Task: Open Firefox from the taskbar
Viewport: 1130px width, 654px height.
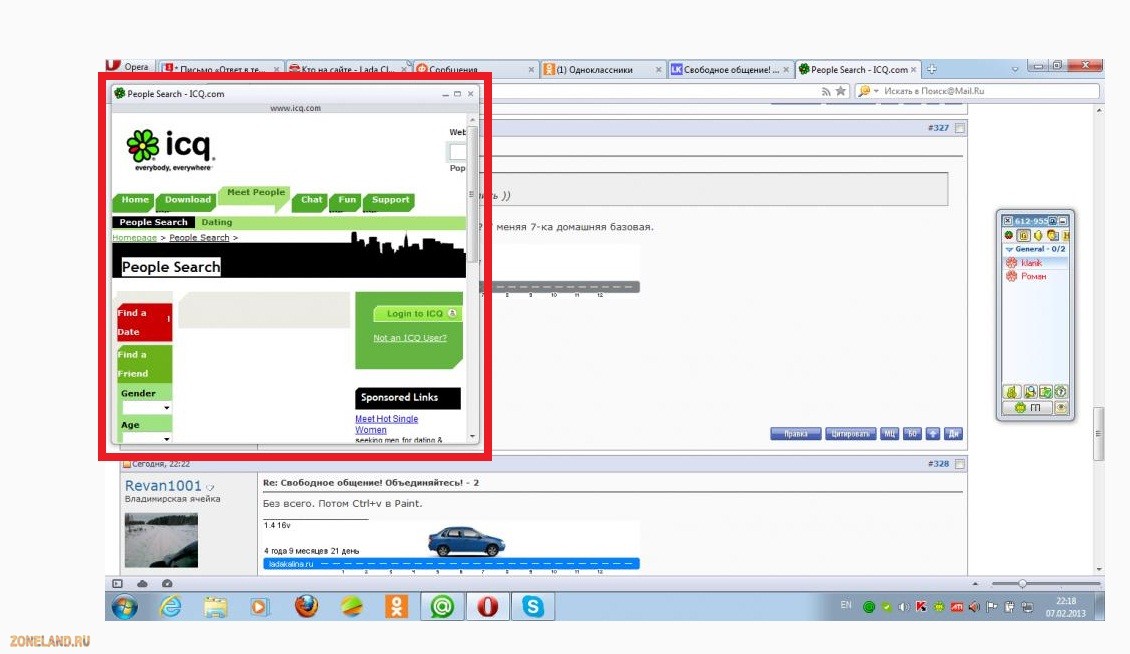Action: pos(306,606)
